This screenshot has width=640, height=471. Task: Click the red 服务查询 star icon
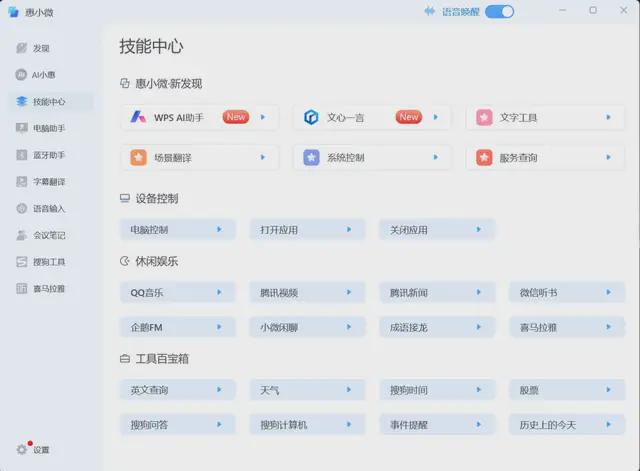(x=484, y=158)
